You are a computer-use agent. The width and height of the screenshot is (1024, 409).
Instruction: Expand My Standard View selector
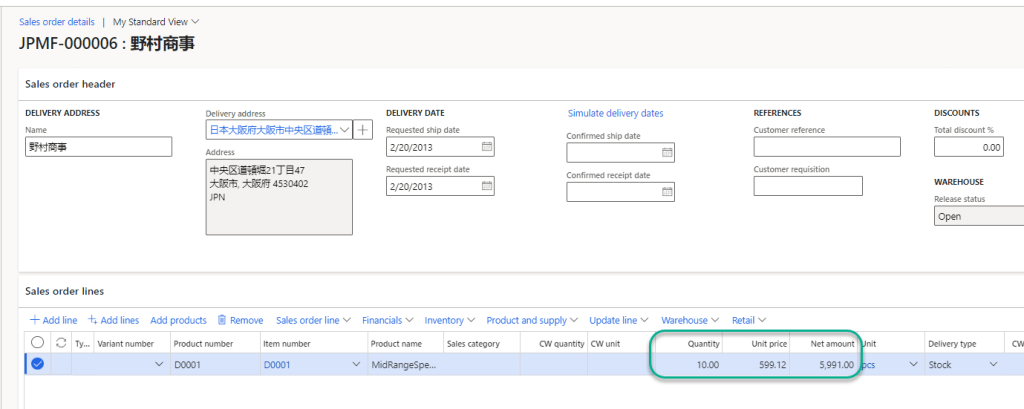point(156,21)
